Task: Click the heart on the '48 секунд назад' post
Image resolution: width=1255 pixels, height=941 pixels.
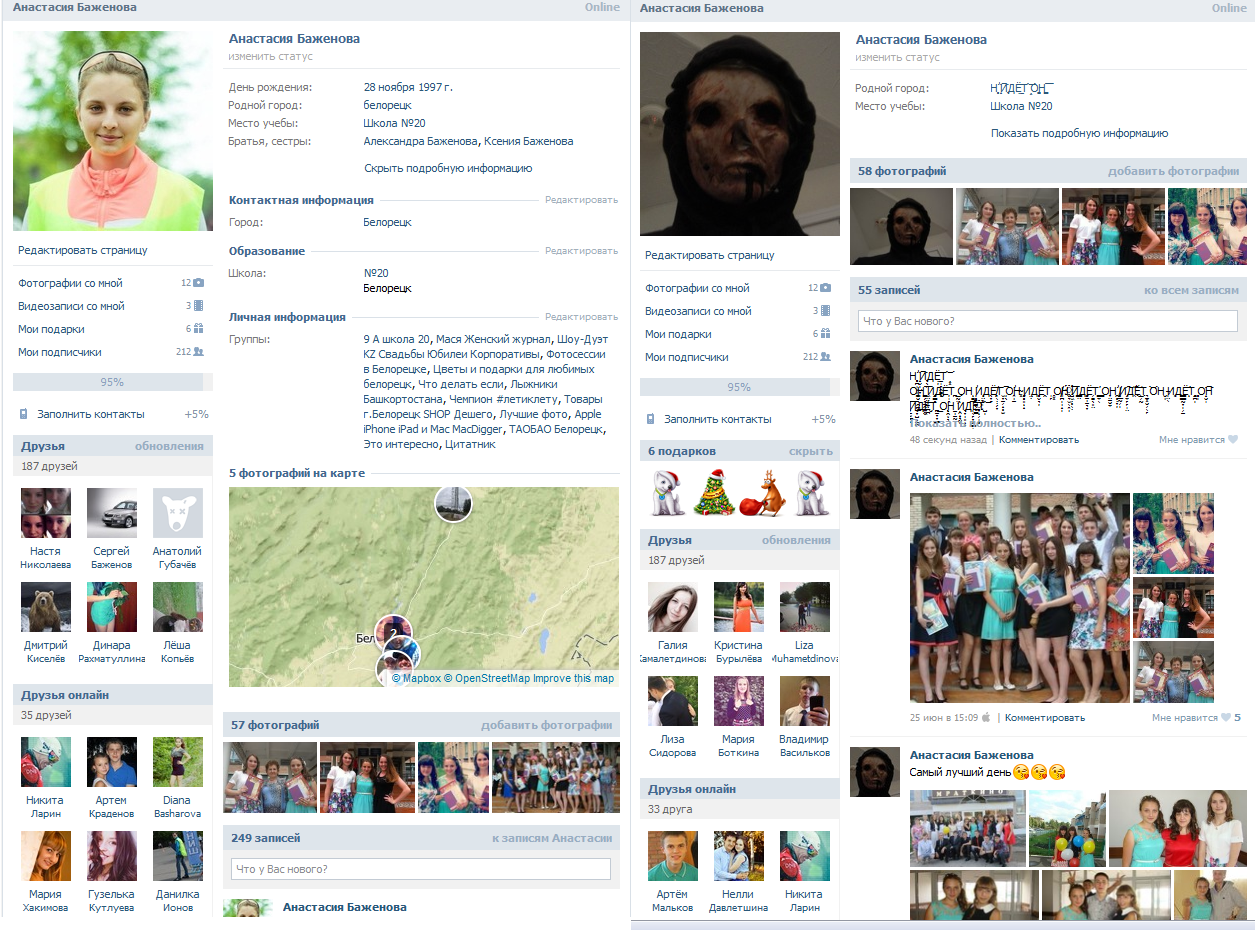Action: tap(1232, 439)
